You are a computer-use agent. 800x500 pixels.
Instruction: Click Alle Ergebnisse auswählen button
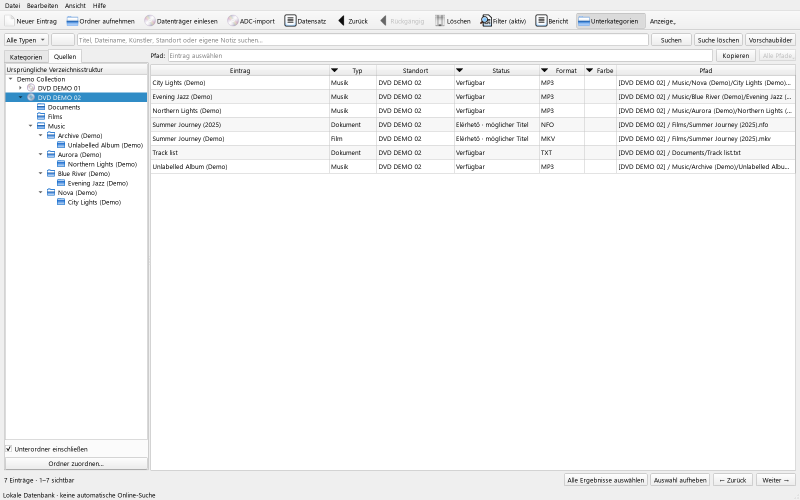point(606,480)
